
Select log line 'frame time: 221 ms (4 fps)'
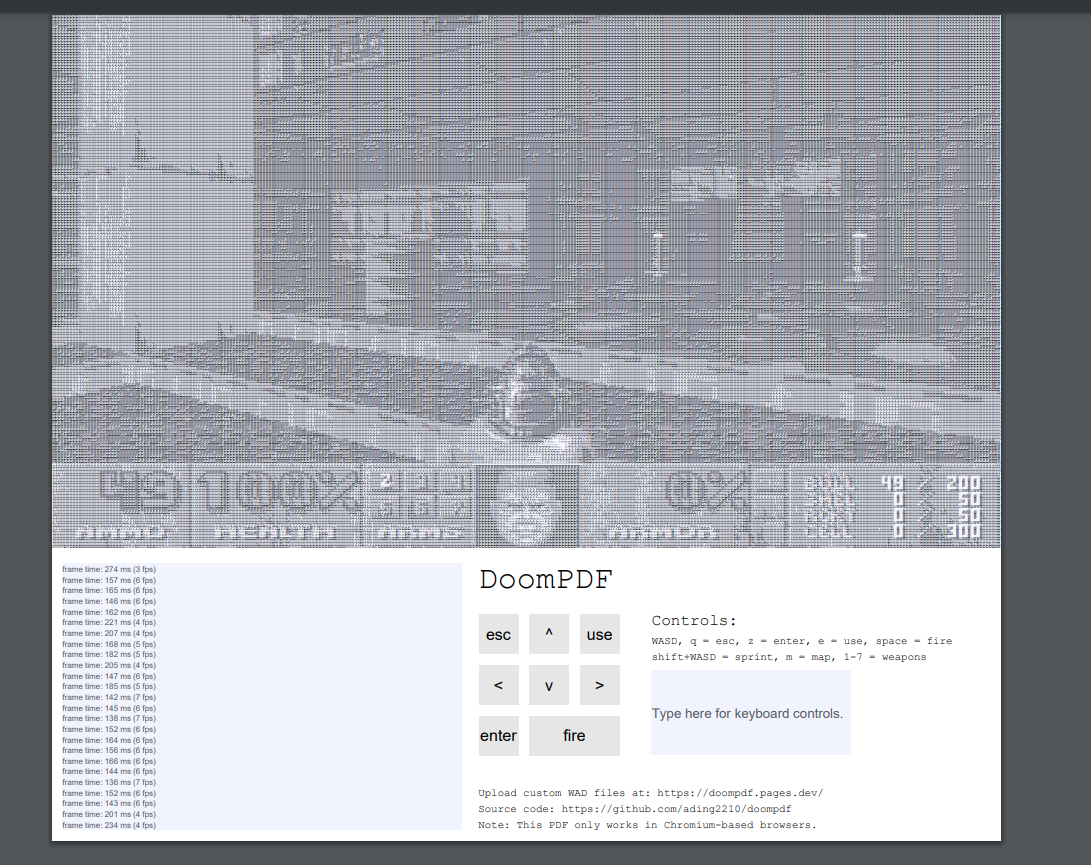(x=109, y=622)
